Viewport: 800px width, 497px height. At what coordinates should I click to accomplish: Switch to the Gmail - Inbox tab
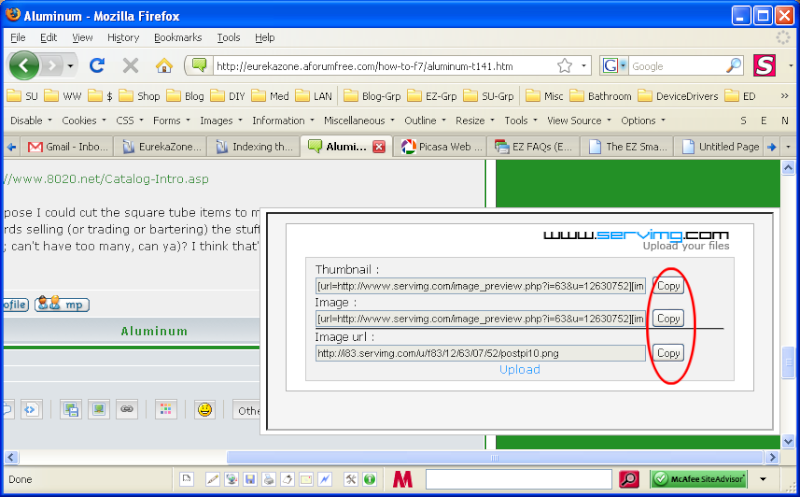67,147
